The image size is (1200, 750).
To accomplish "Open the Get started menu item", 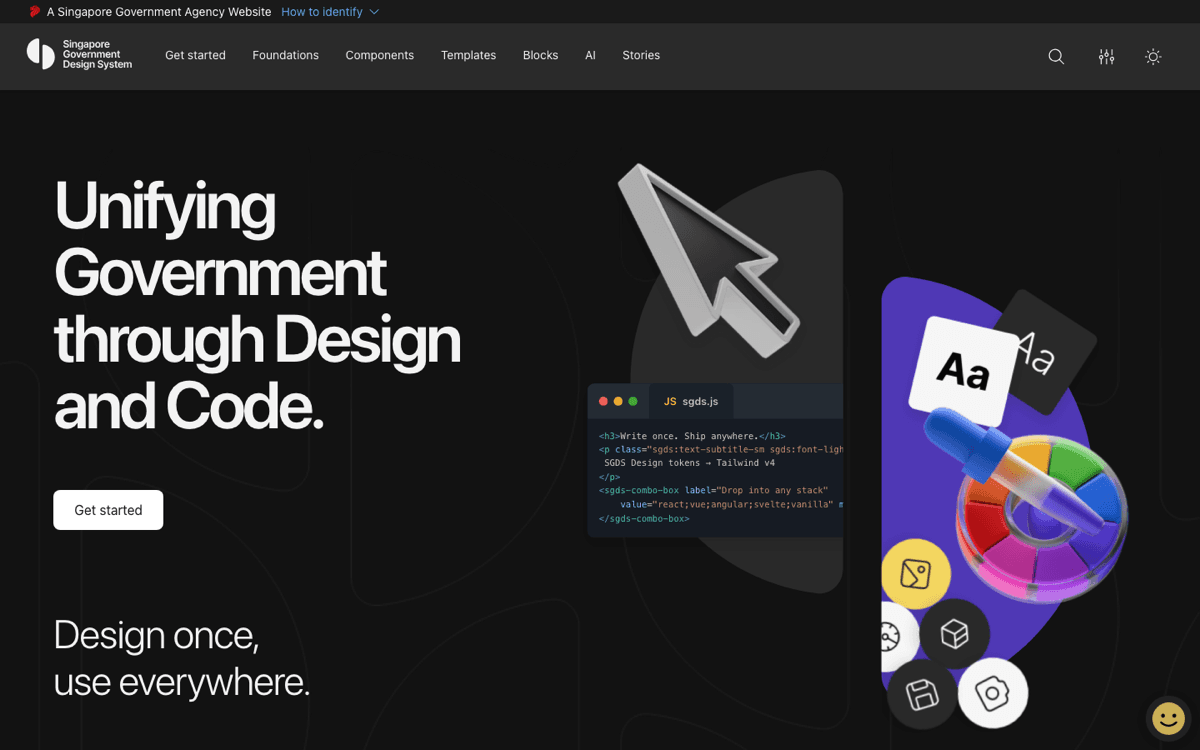I will point(195,55).
